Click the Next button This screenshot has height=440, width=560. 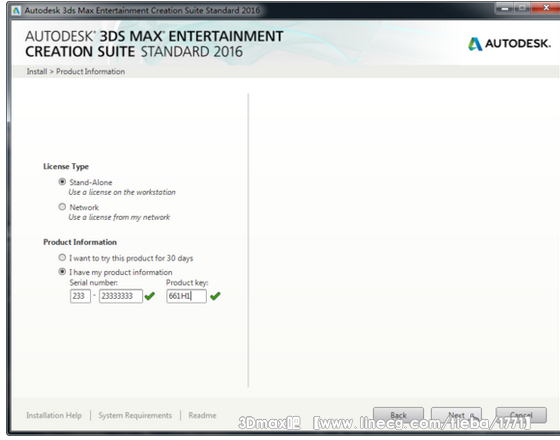(456, 415)
